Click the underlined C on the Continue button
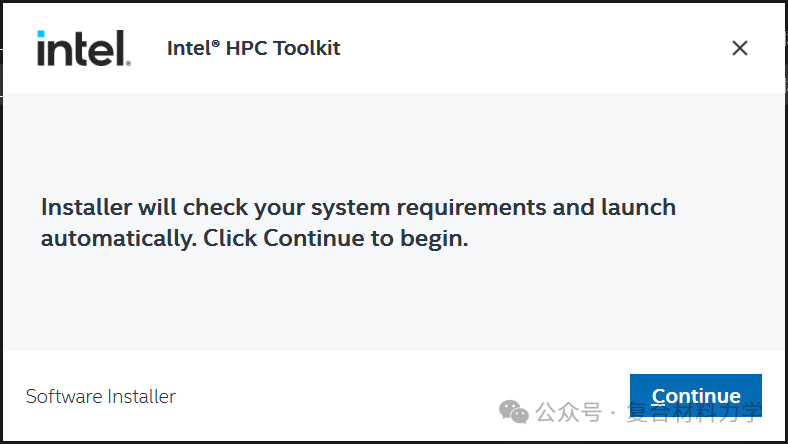Viewport: 788px width, 444px height. 658,396
